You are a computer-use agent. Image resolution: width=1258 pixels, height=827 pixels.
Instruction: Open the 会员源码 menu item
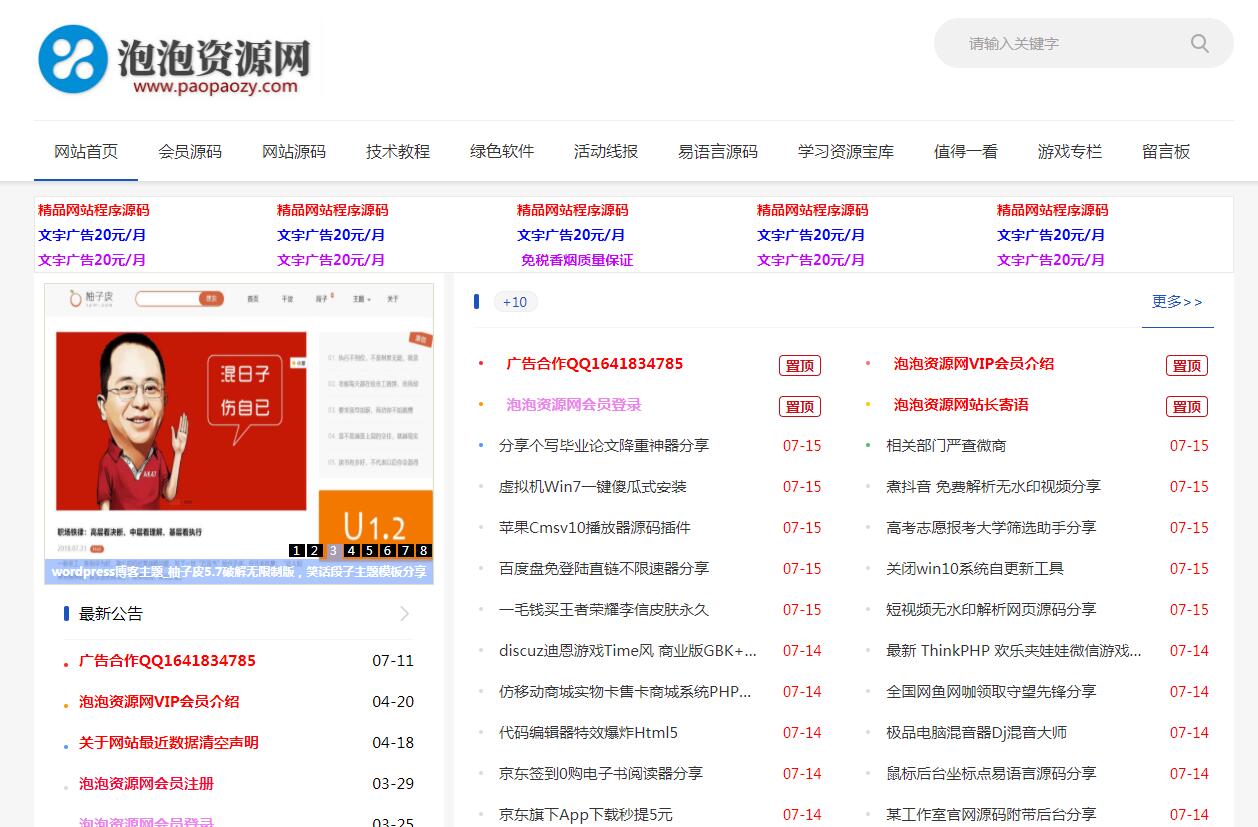click(x=190, y=152)
